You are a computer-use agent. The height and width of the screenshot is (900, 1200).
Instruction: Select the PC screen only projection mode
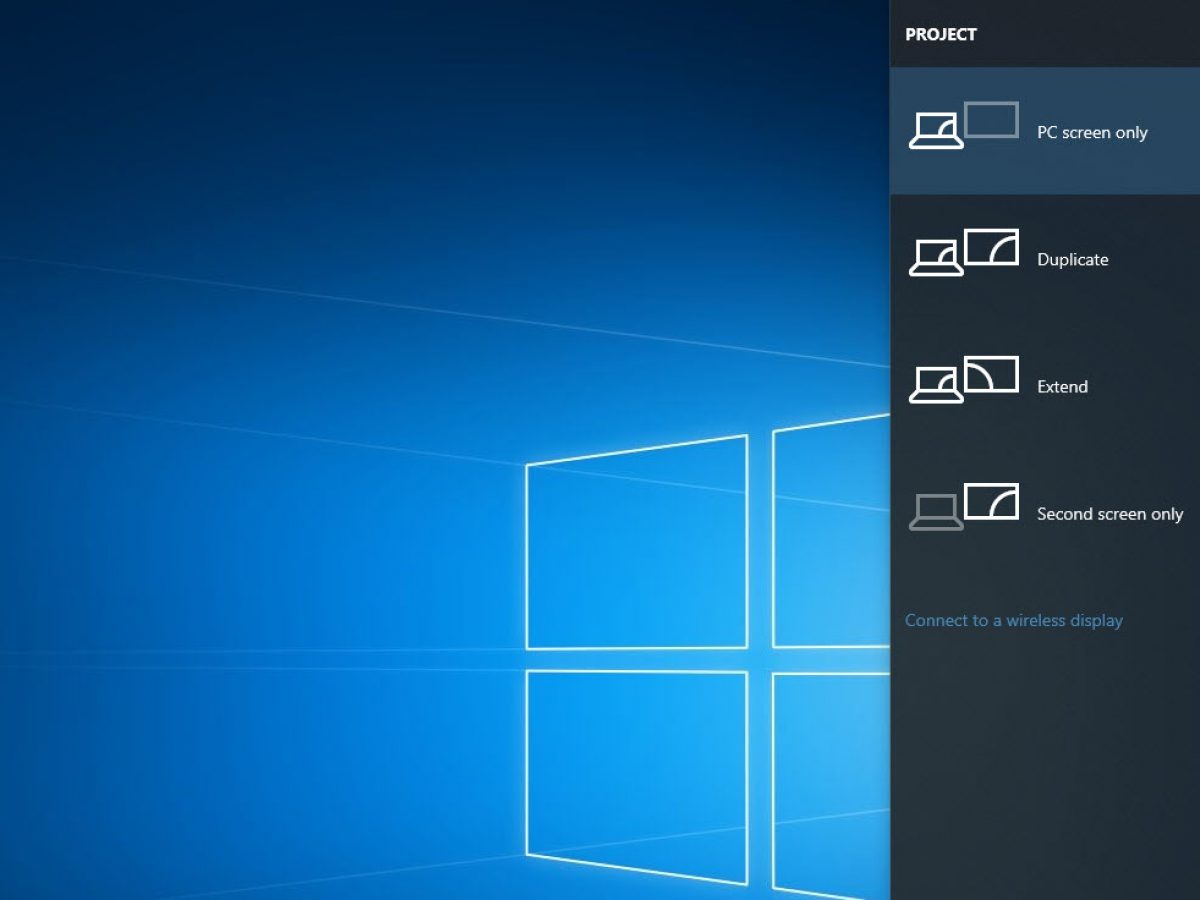click(x=1045, y=131)
